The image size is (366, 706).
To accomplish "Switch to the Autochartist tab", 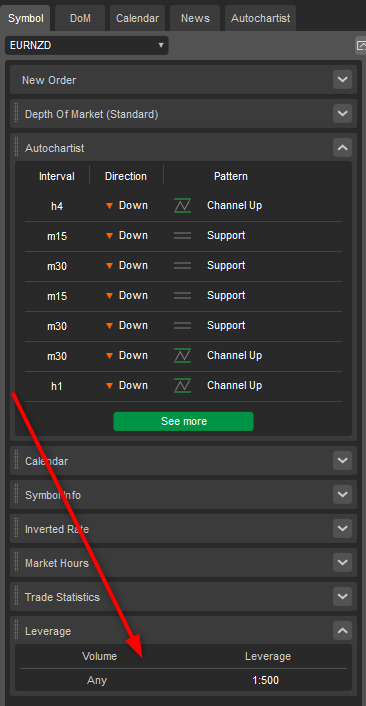I will click(x=260, y=18).
